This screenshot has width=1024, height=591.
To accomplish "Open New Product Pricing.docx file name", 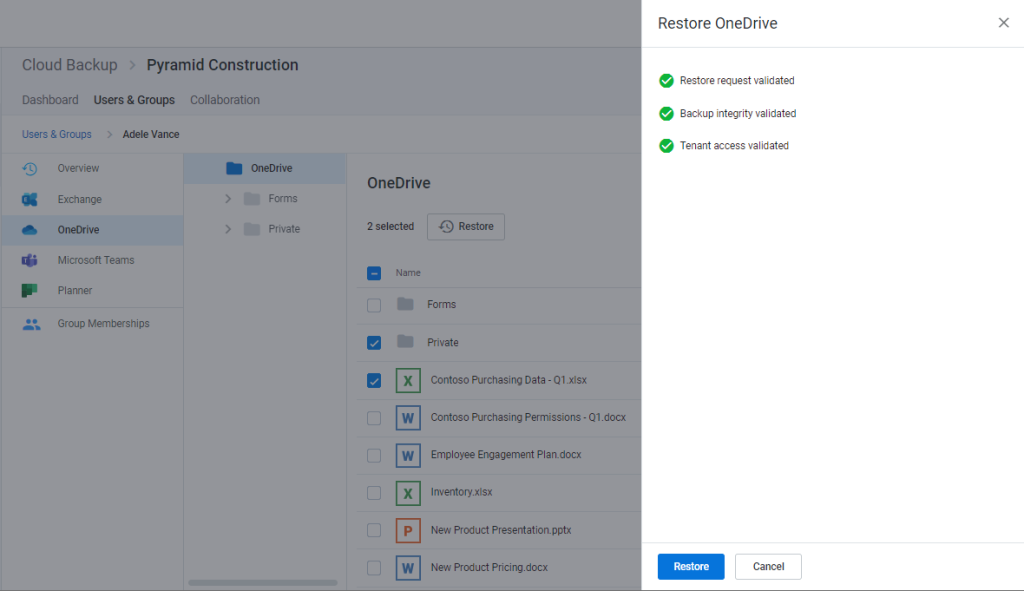I will [489, 567].
